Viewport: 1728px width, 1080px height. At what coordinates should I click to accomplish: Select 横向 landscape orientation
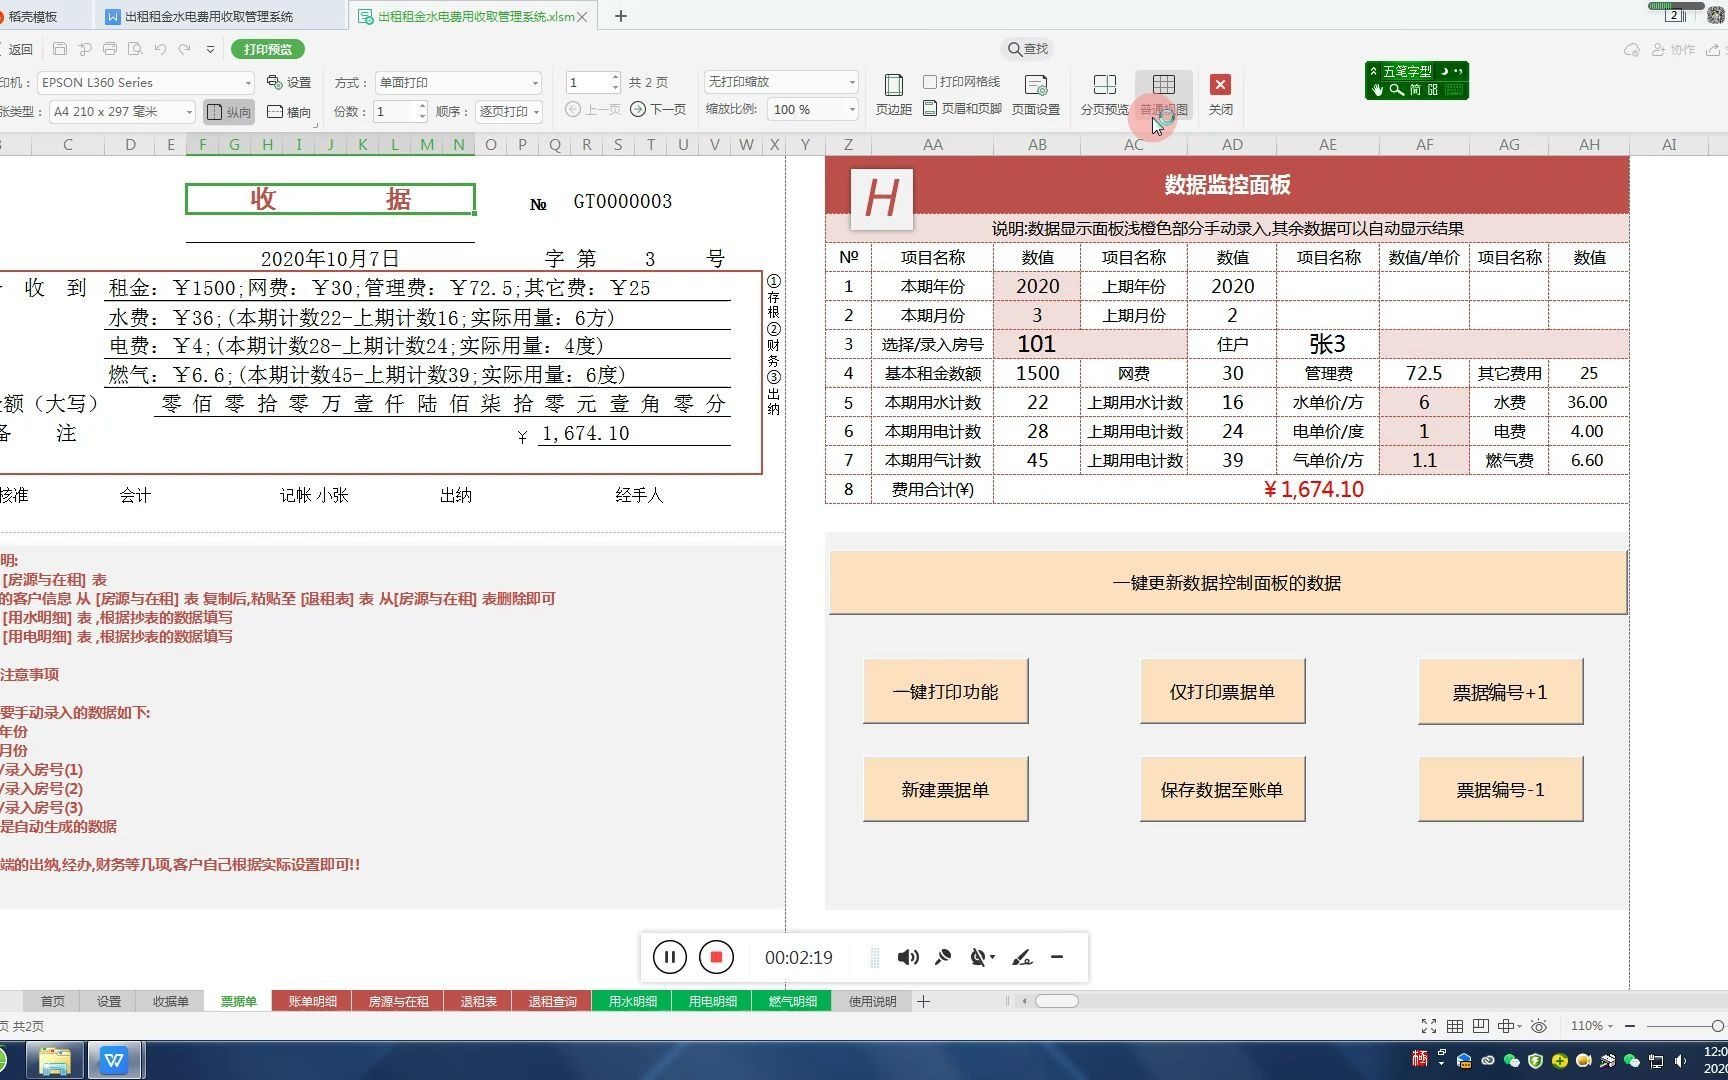pyautogui.click(x=290, y=112)
